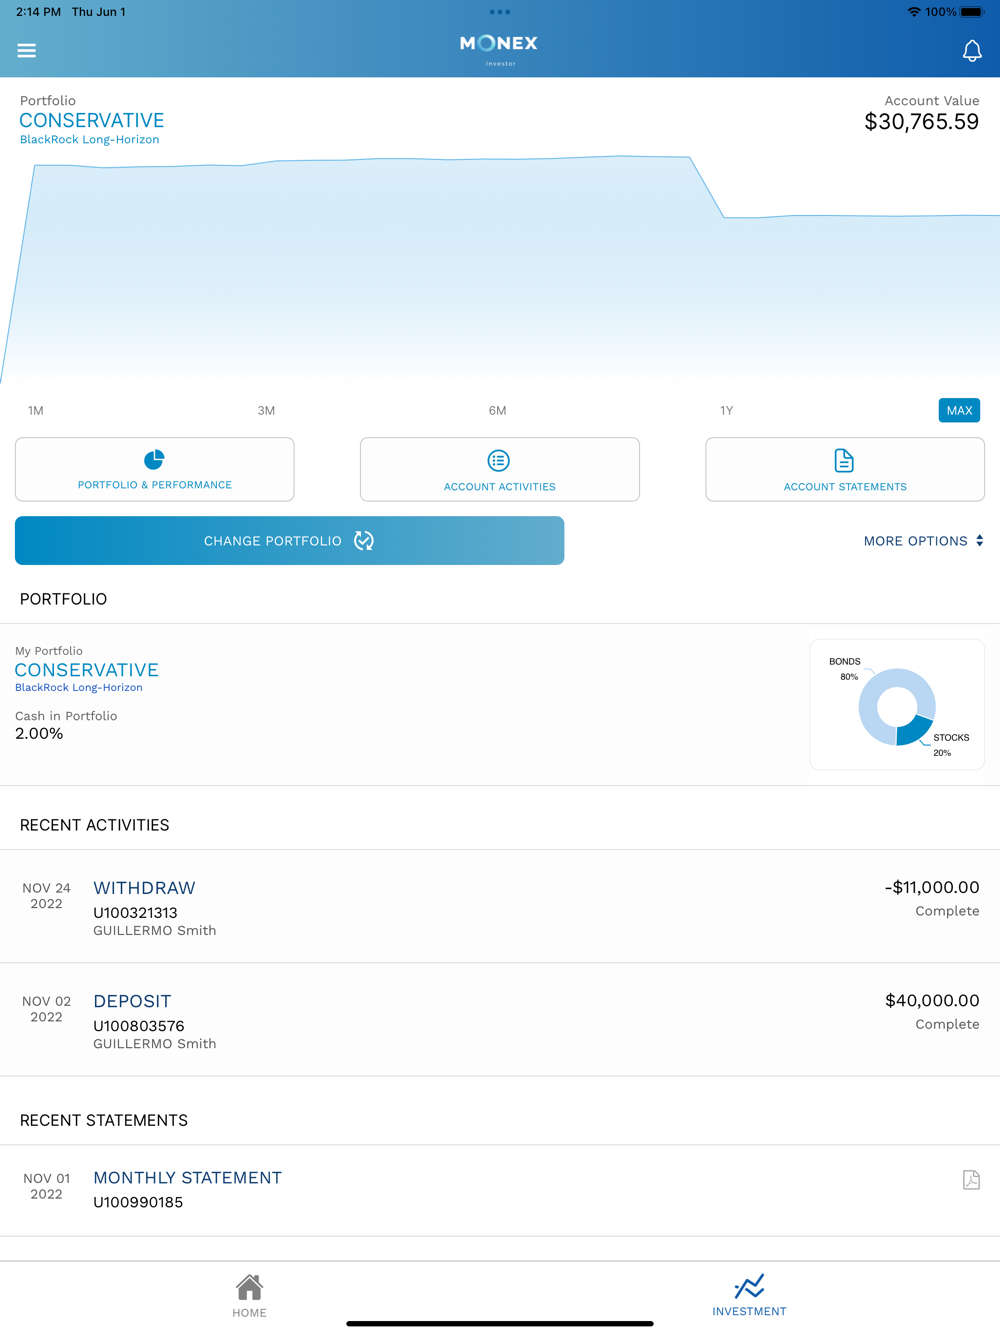
Task: Click GUILLERMO Smith under DEPOSIT
Action: [154, 1044]
